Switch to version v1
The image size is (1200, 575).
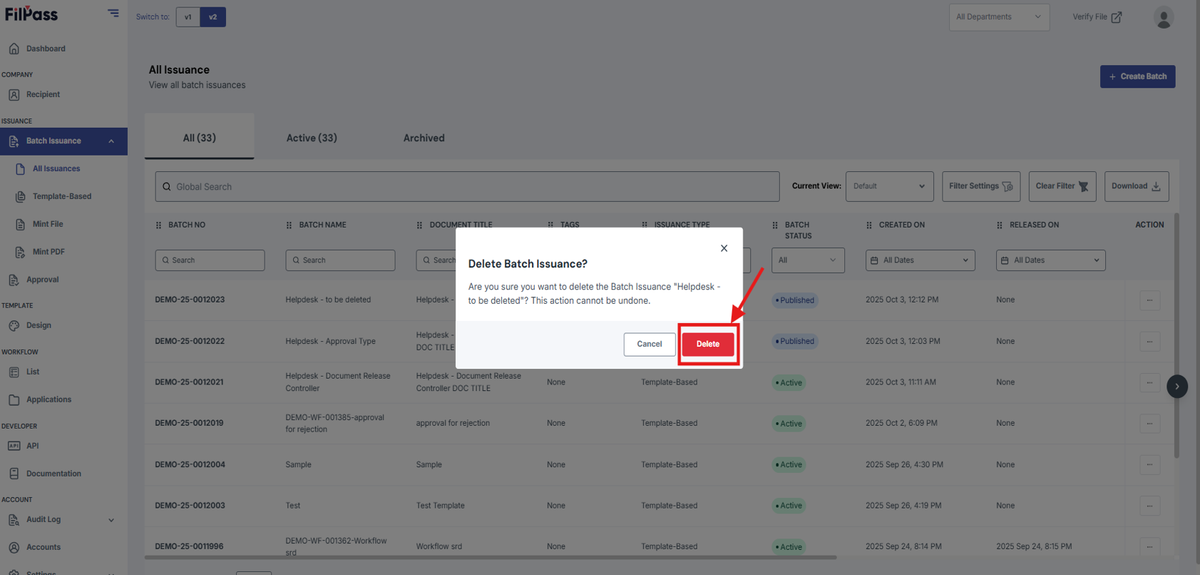187,17
